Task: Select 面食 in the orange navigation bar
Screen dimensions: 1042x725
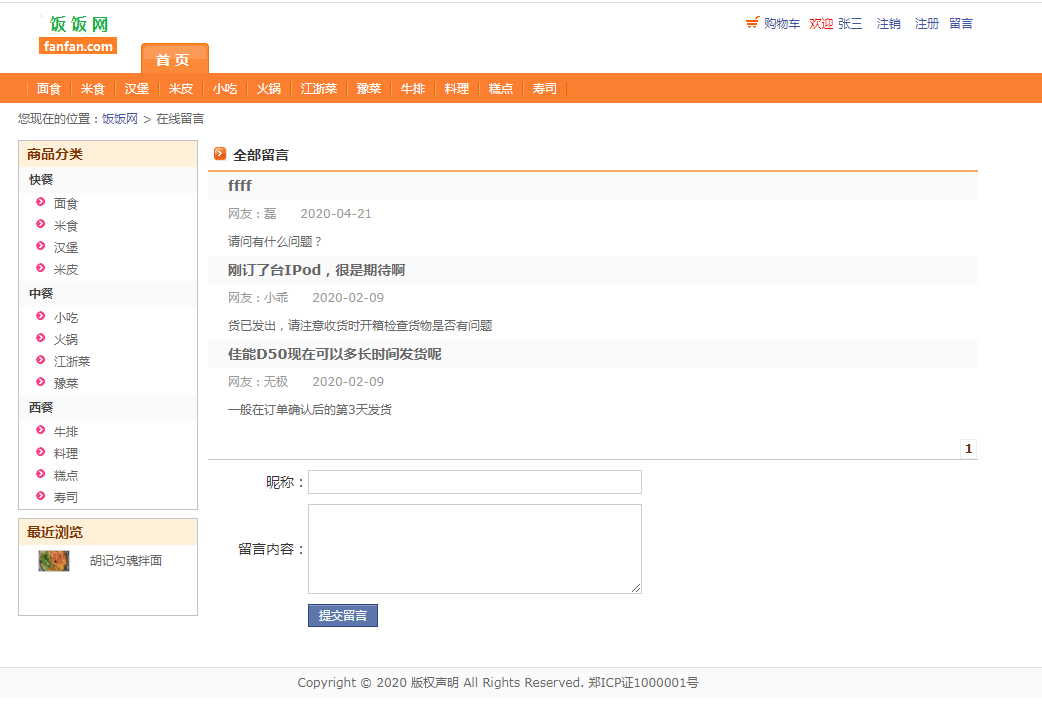Action: (x=49, y=88)
